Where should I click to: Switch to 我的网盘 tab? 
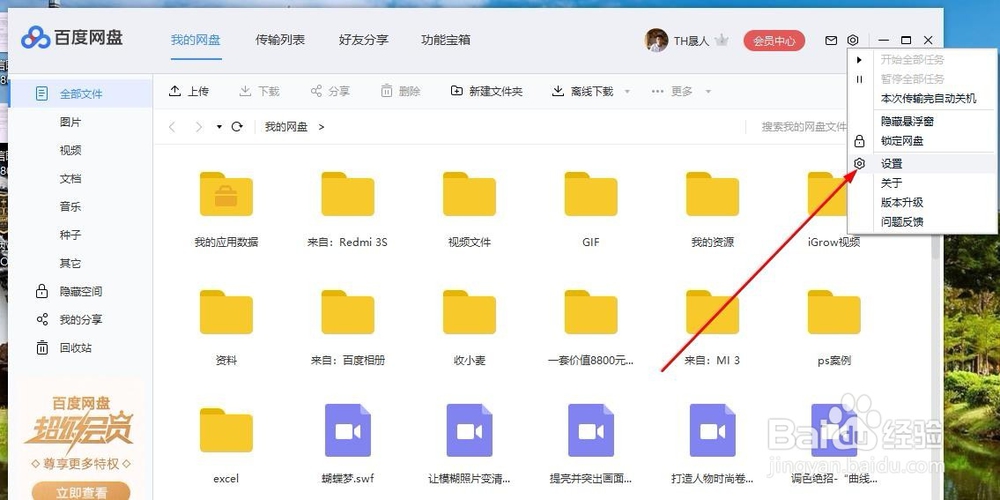(x=196, y=40)
